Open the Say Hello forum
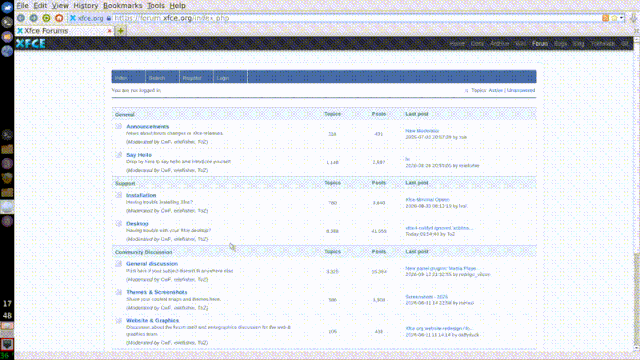The image size is (640, 360). point(139,155)
